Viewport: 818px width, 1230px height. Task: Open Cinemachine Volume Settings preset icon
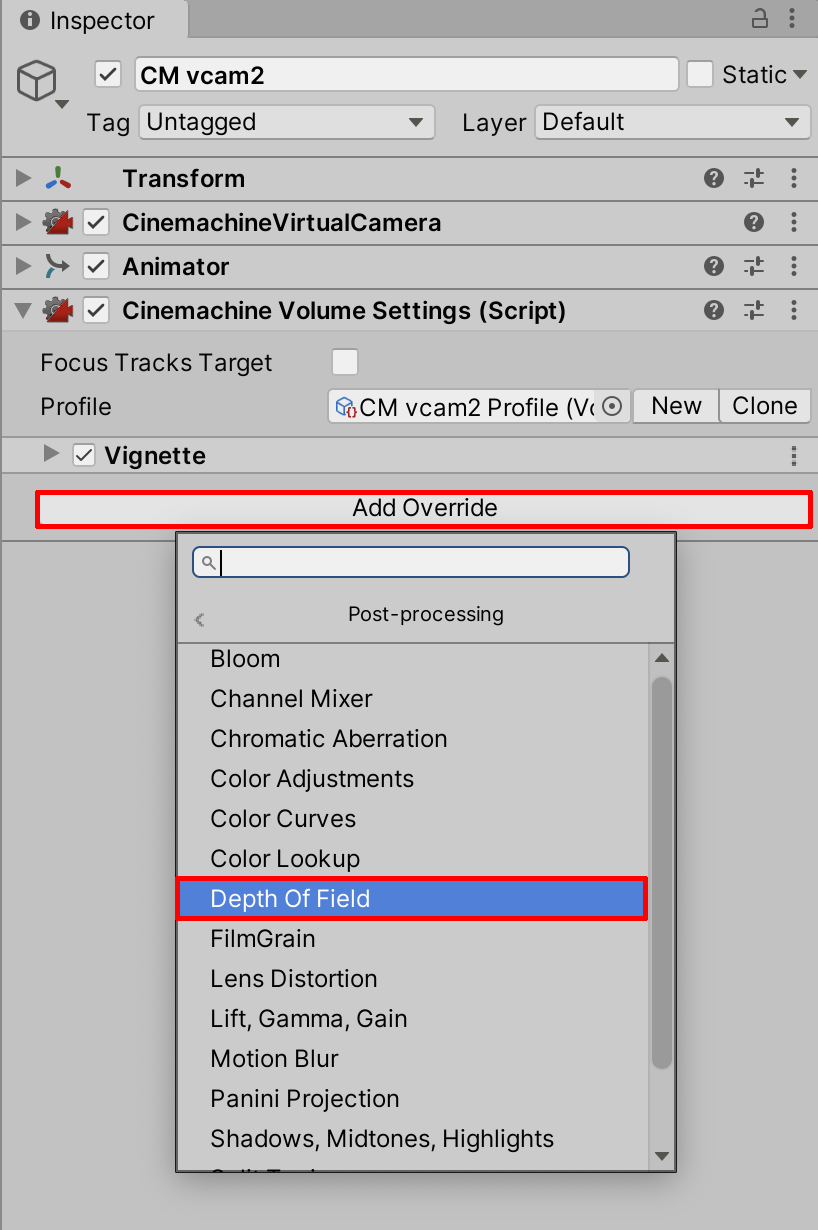pyautogui.click(x=754, y=310)
